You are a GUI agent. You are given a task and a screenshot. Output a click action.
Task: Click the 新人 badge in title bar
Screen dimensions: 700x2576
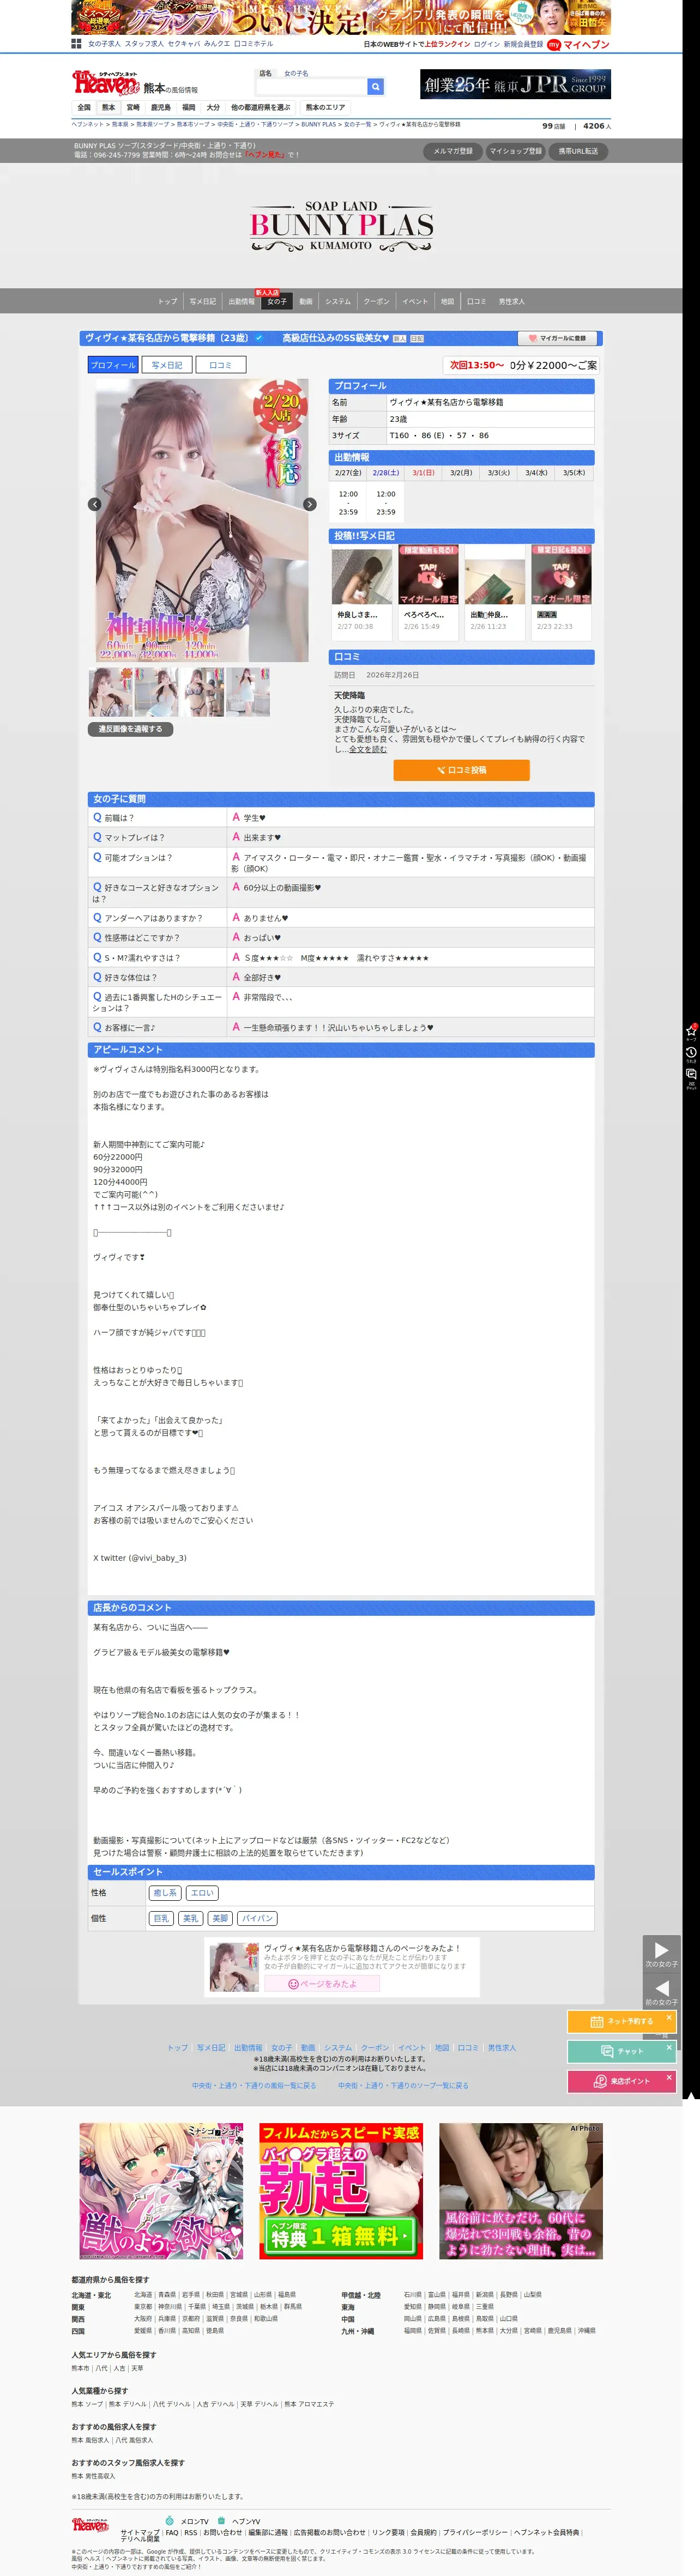pyautogui.click(x=400, y=338)
